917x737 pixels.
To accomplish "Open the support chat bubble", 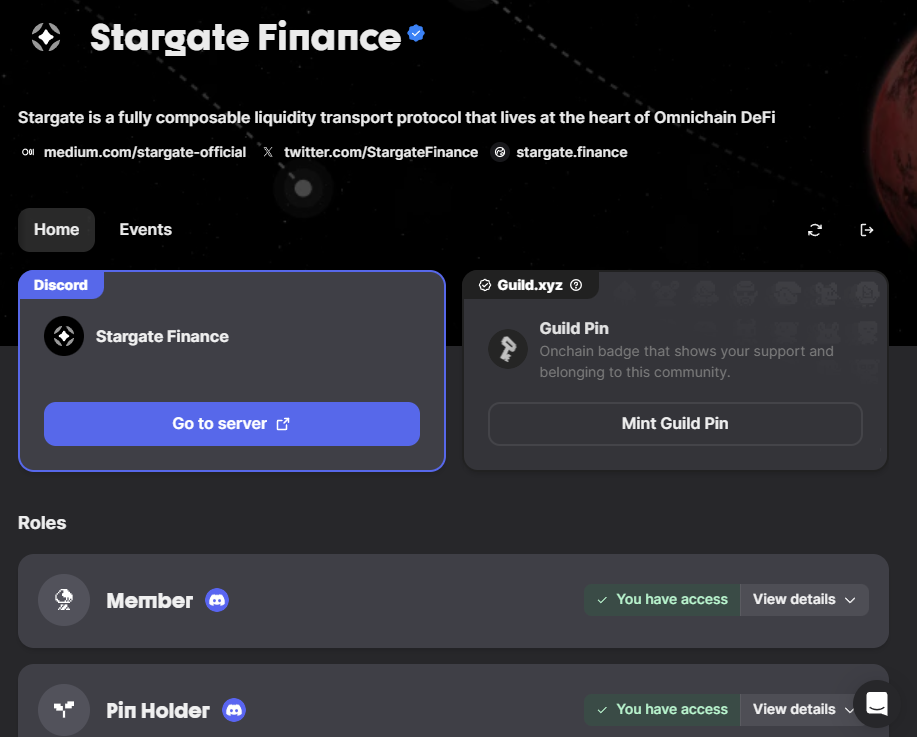I will coord(875,703).
